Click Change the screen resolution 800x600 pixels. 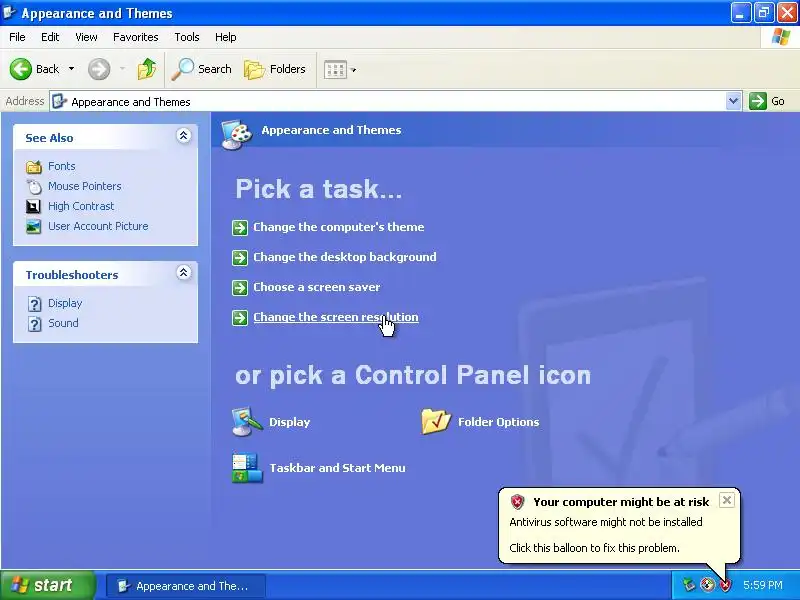[336, 317]
